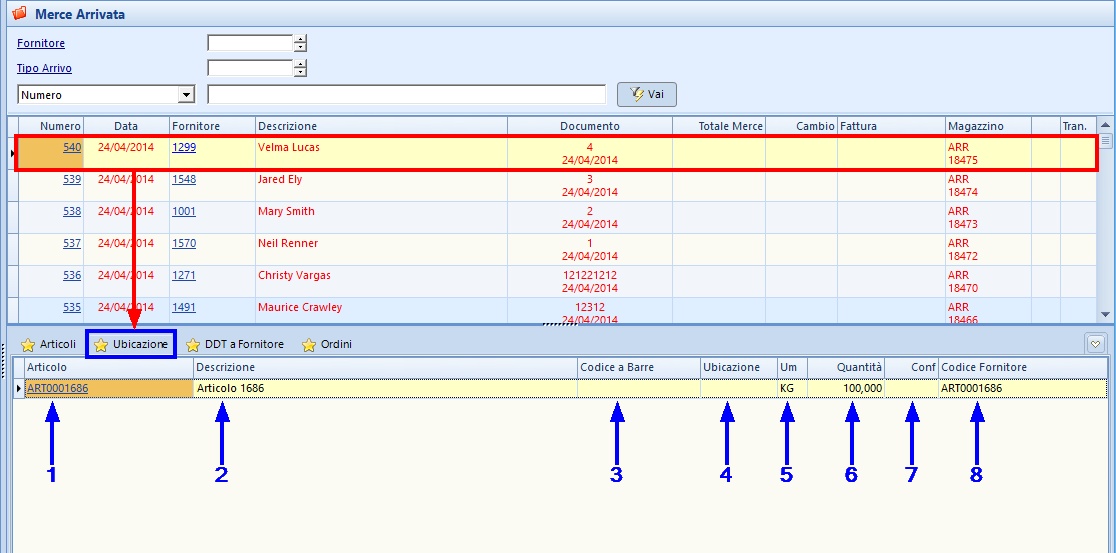Collapse the detail panel with chevron button
Screen dimensions: 1116x553
pyautogui.click(x=1096, y=344)
